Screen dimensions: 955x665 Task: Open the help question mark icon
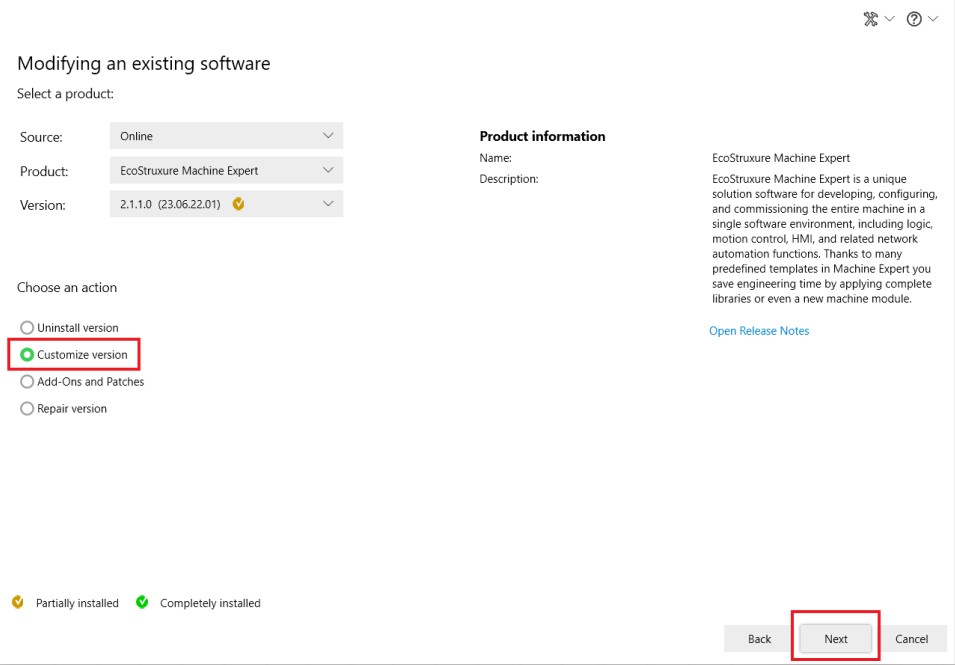coord(914,19)
